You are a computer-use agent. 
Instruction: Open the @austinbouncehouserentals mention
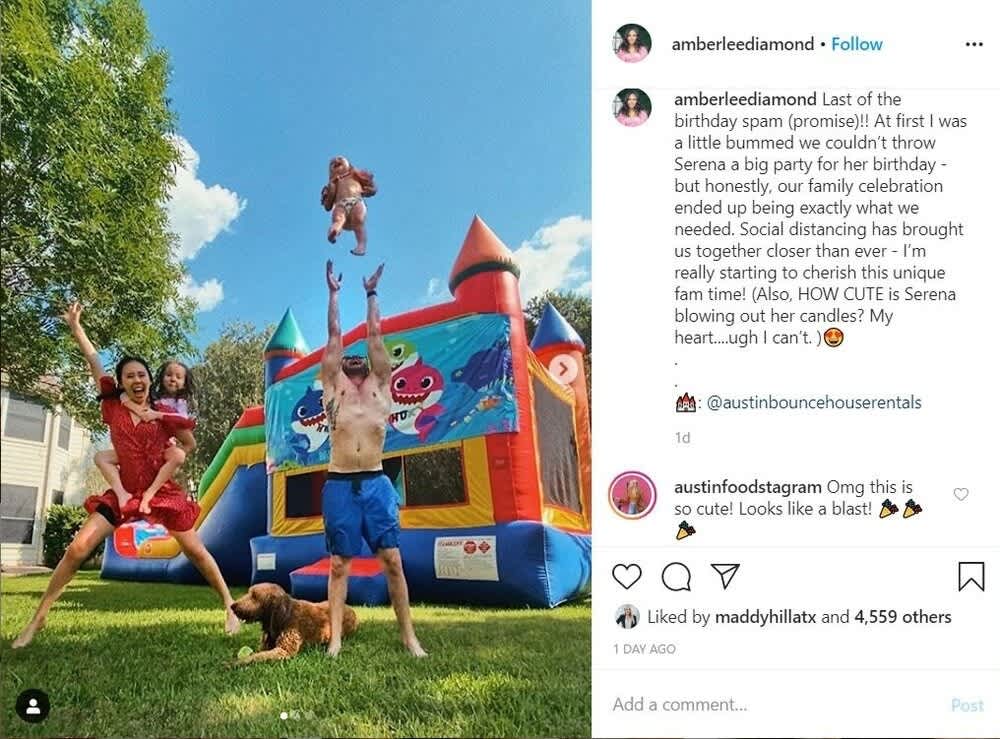814,402
